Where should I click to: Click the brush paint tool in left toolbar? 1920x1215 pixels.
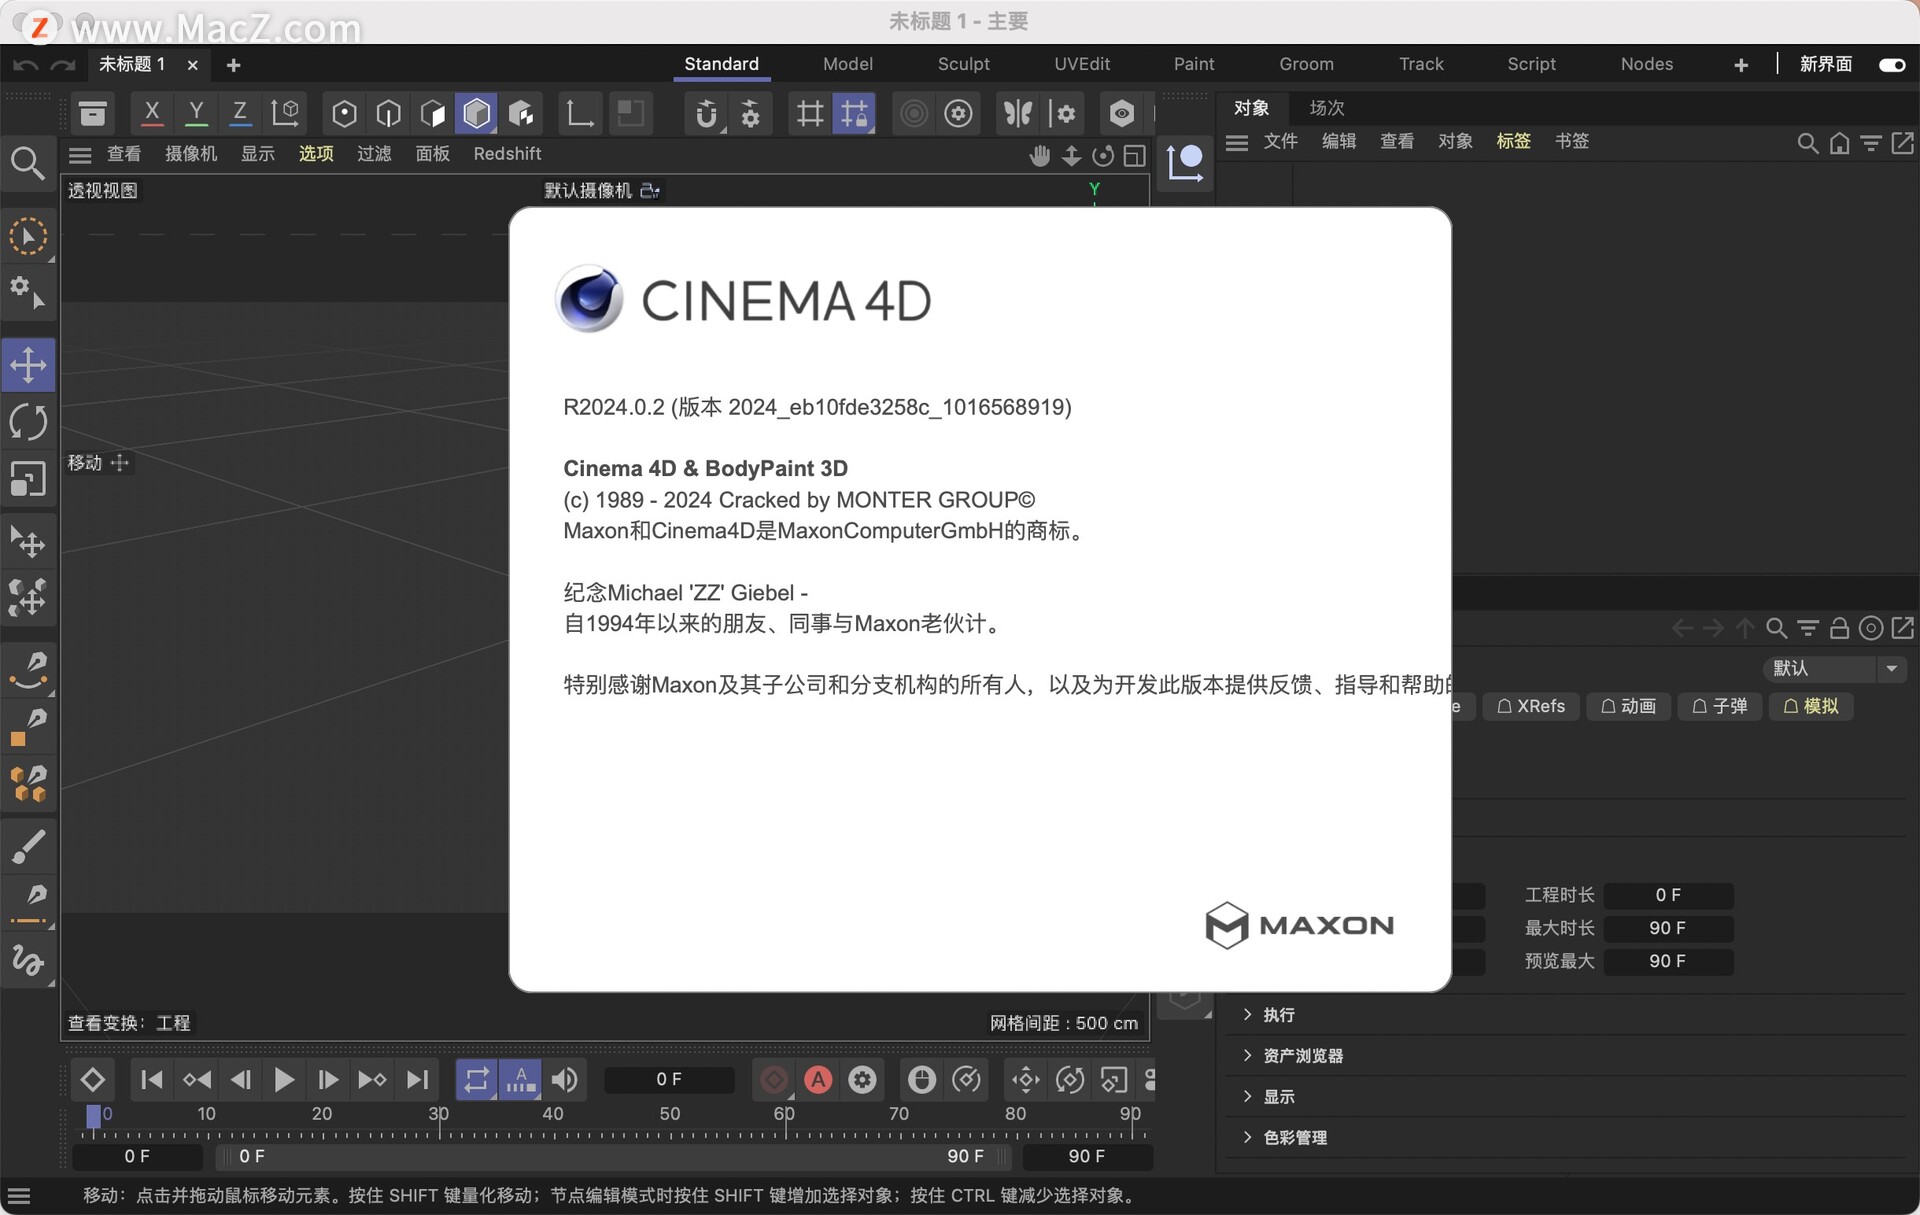[x=28, y=848]
